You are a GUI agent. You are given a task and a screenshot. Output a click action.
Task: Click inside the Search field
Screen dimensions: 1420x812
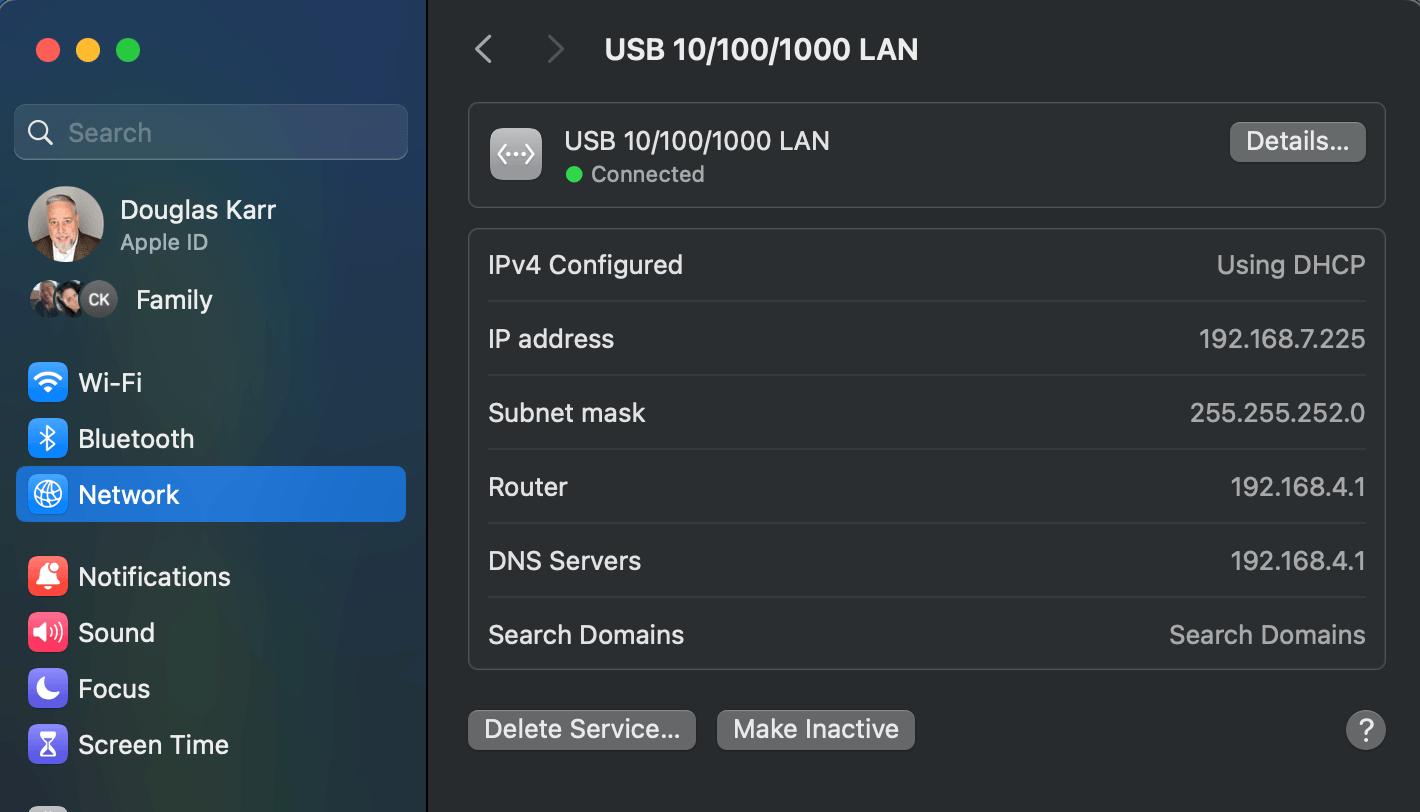[210, 131]
